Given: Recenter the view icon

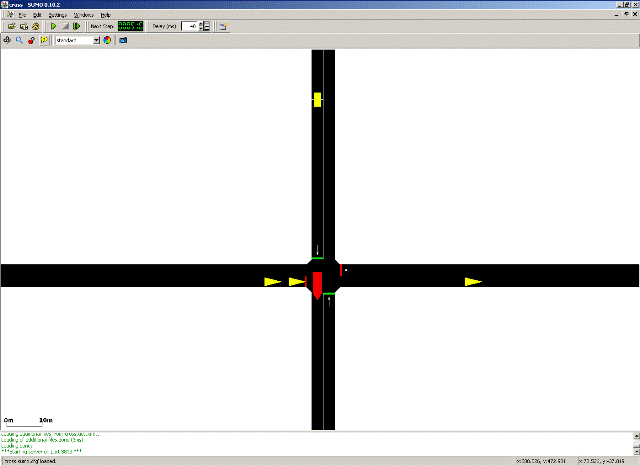Looking at the screenshot, I should [x=7, y=40].
